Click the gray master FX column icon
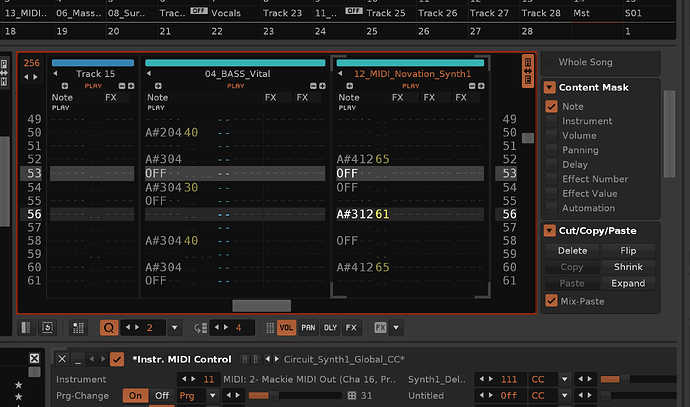 coord(380,327)
